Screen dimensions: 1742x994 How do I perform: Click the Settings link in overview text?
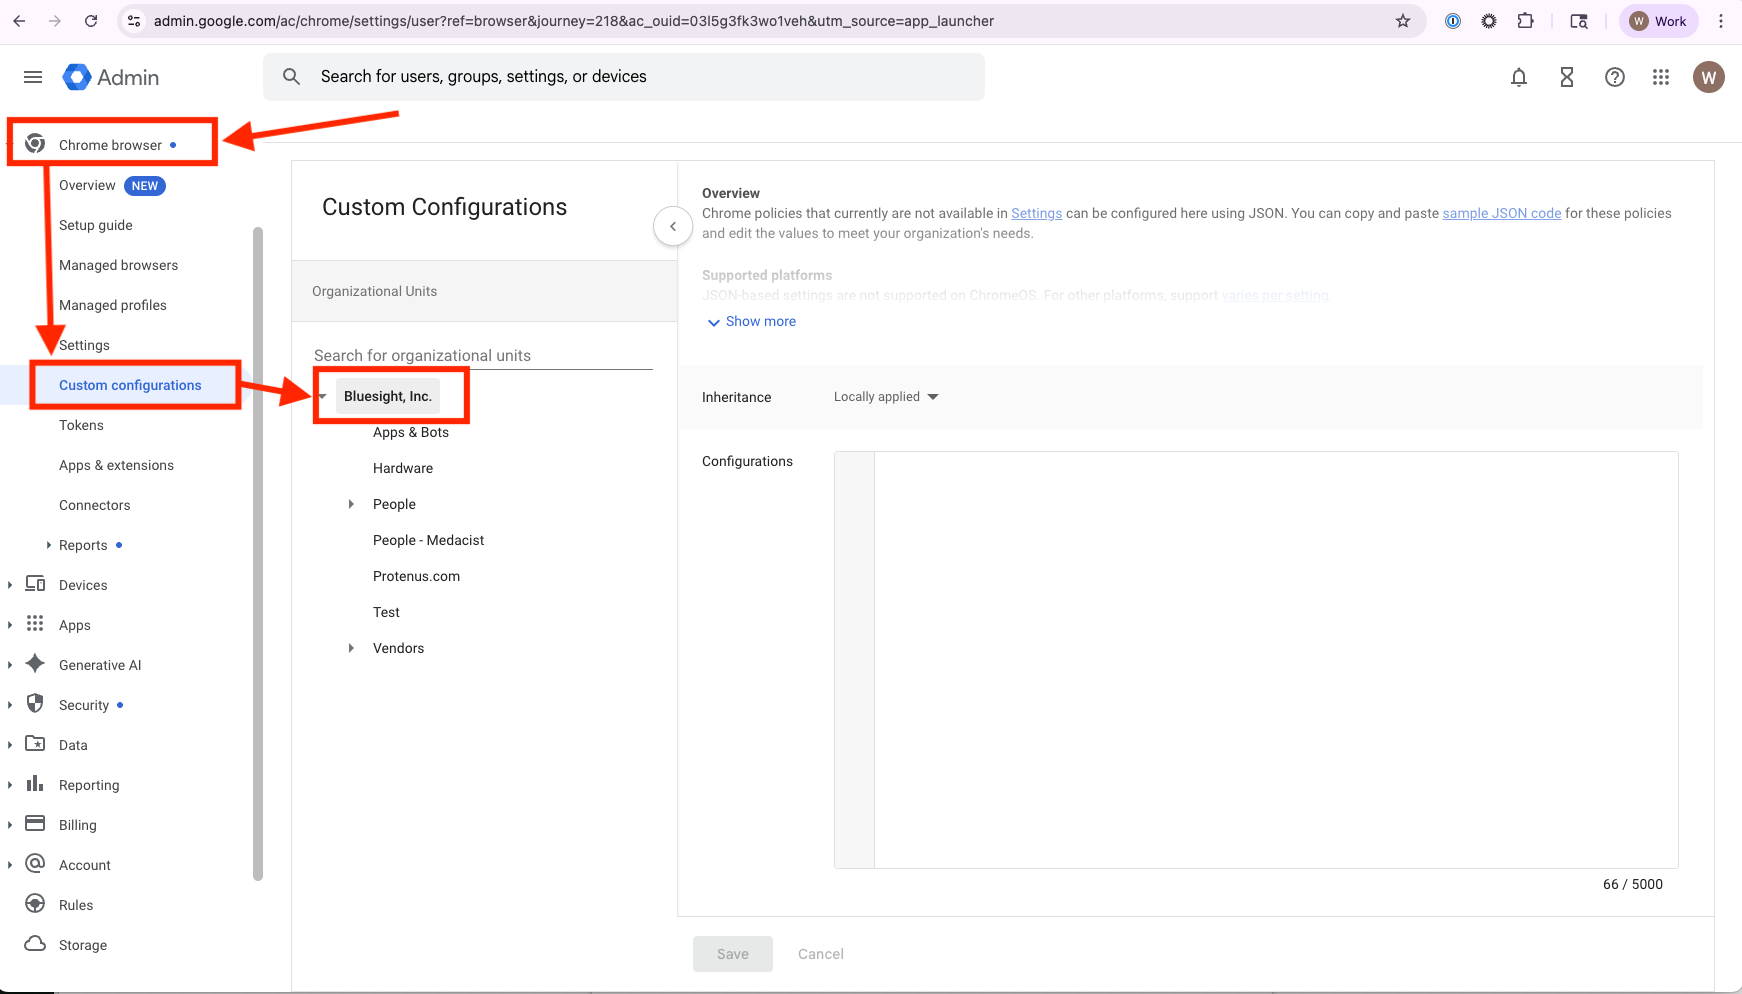pos(1036,213)
